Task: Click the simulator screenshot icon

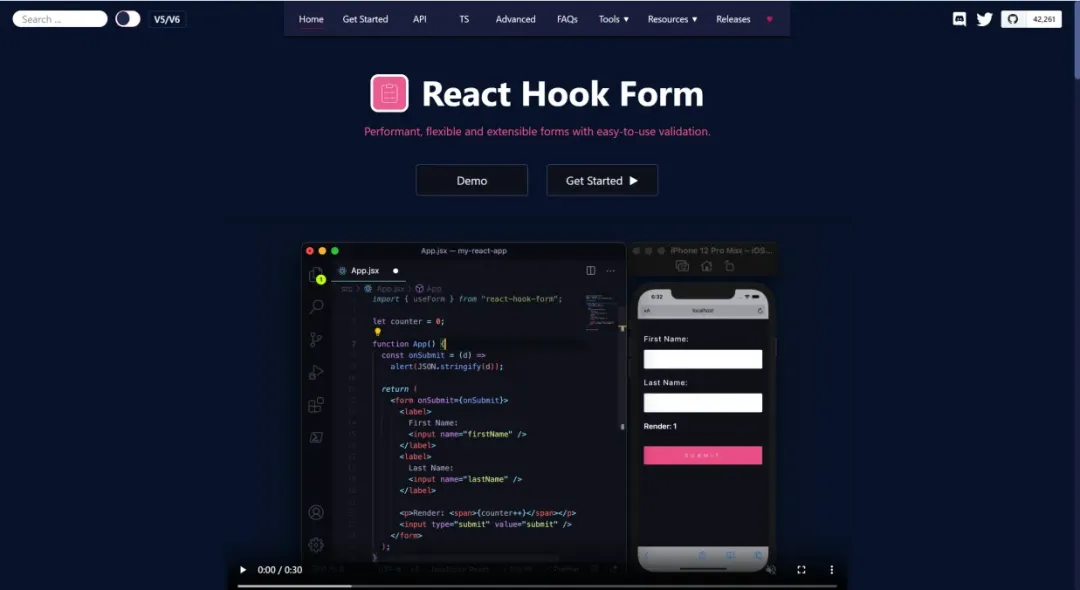Action: (682, 266)
